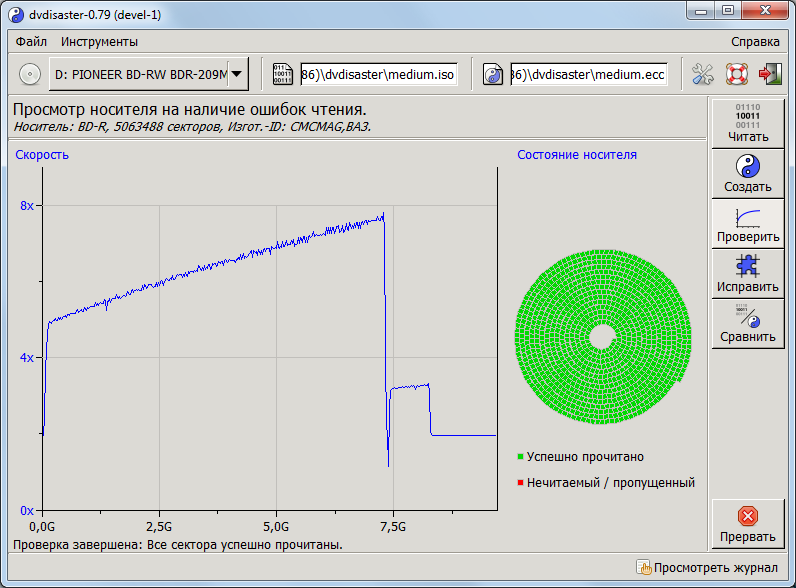Viewport: 796px width, 588px height.
Task: Click the Читать (Read) button
Action: (x=748, y=122)
